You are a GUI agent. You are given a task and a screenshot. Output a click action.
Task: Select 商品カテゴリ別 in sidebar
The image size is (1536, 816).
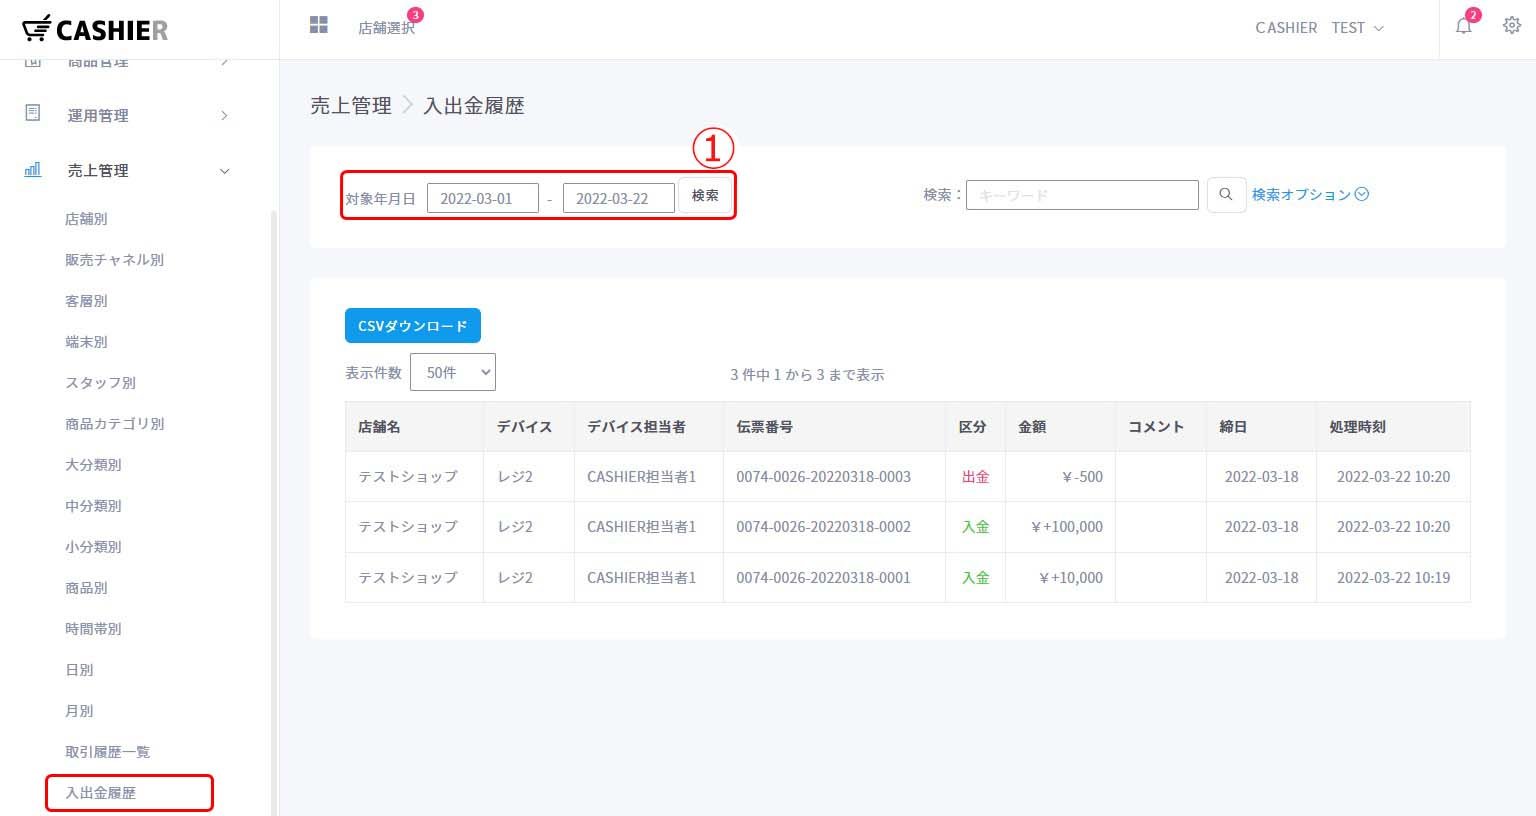(x=114, y=424)
